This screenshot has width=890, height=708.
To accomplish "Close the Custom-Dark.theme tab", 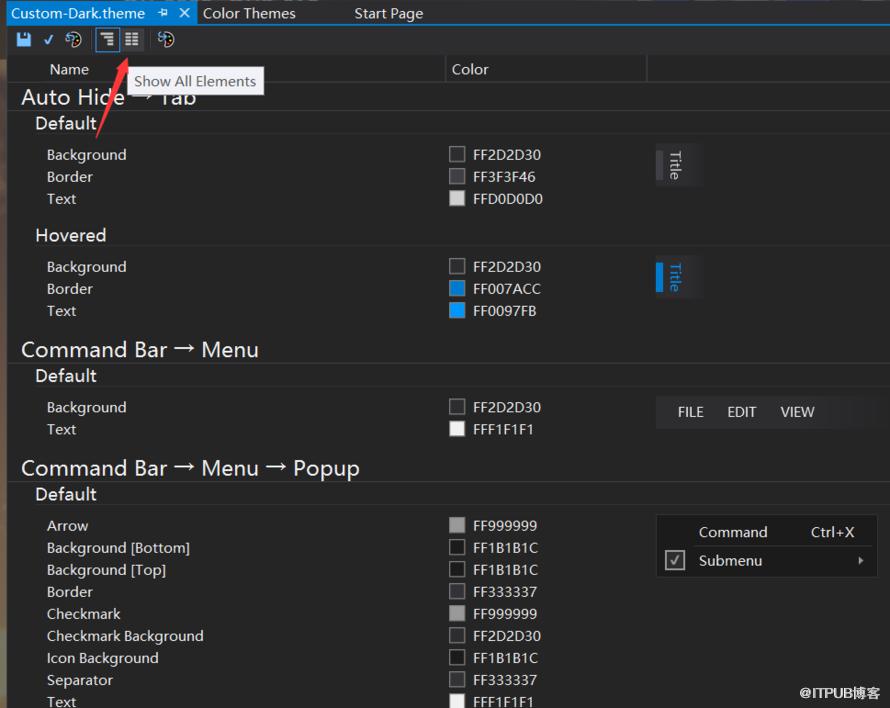I will [x=184, y=12].
